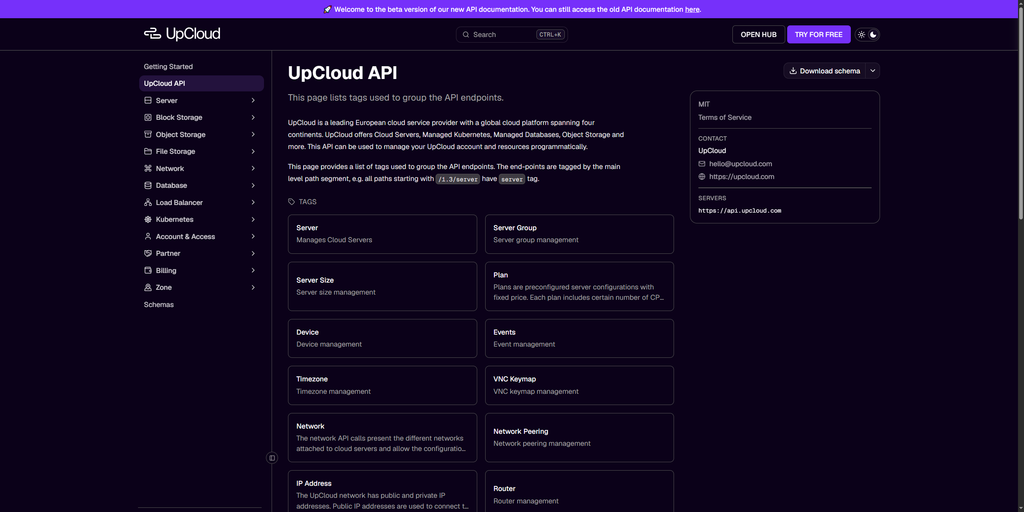The height and width of the screenshot is (512, 1024).
Task: Open the Terms of Service link
Action: pyautogui.click(x=725, y=118)
